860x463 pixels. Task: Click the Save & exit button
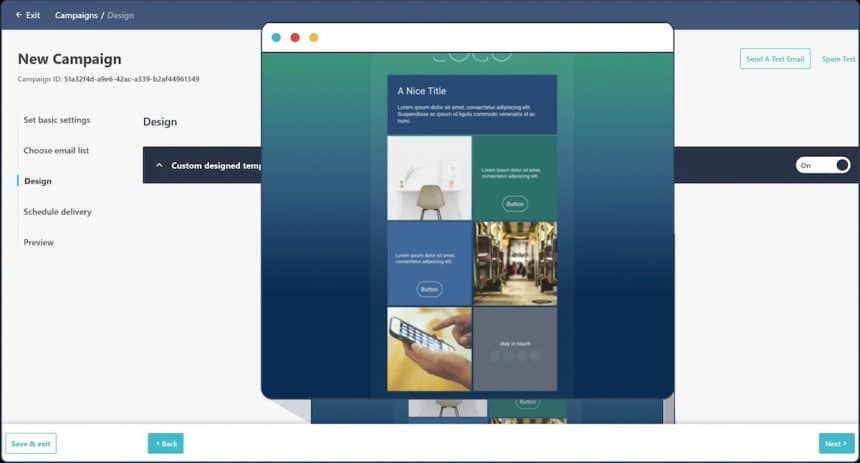point(31,443)
